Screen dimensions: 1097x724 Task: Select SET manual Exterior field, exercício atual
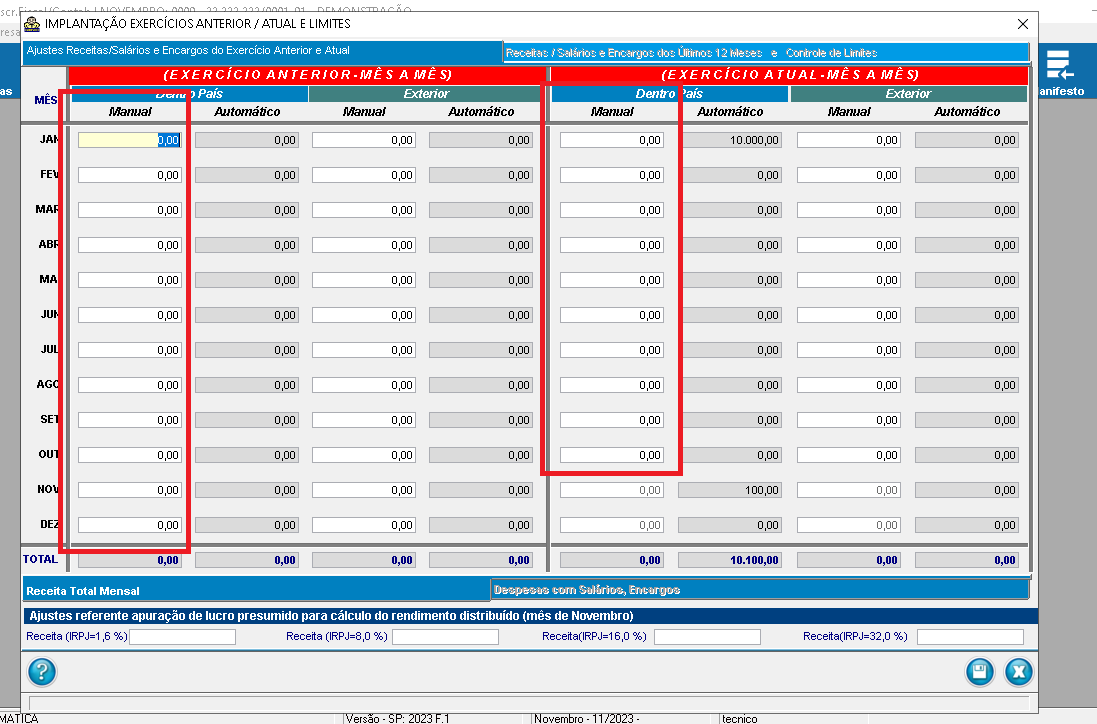click(849, 420)
